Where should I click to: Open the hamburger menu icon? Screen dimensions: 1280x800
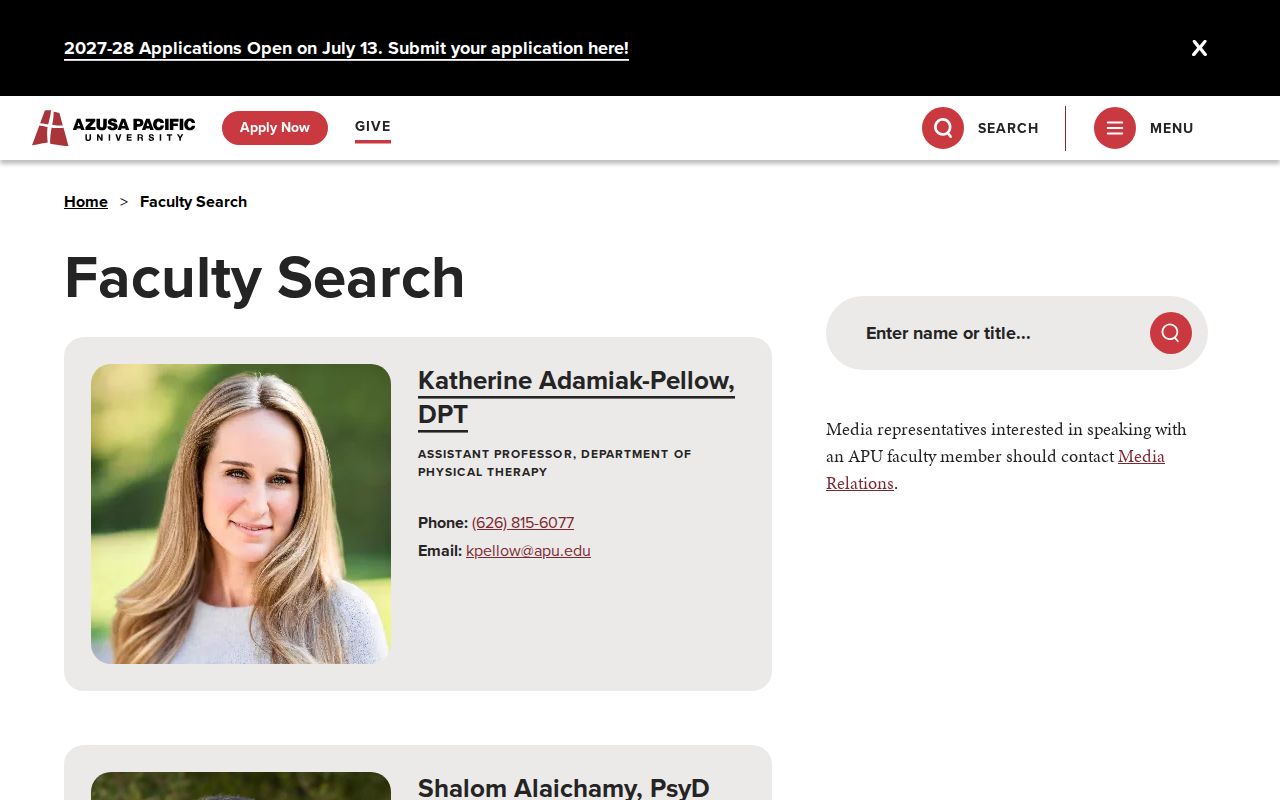1115,128
